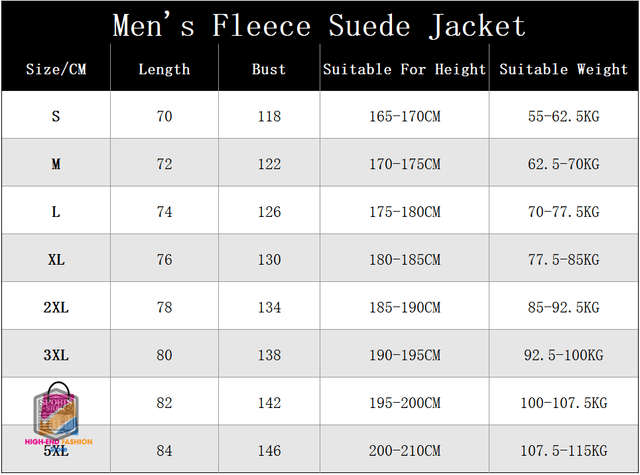The width and height of the screenshot is (640, 475).
Task: Click the High-End Fashion shopping bag logo
Action: click(x=58, y=414)
